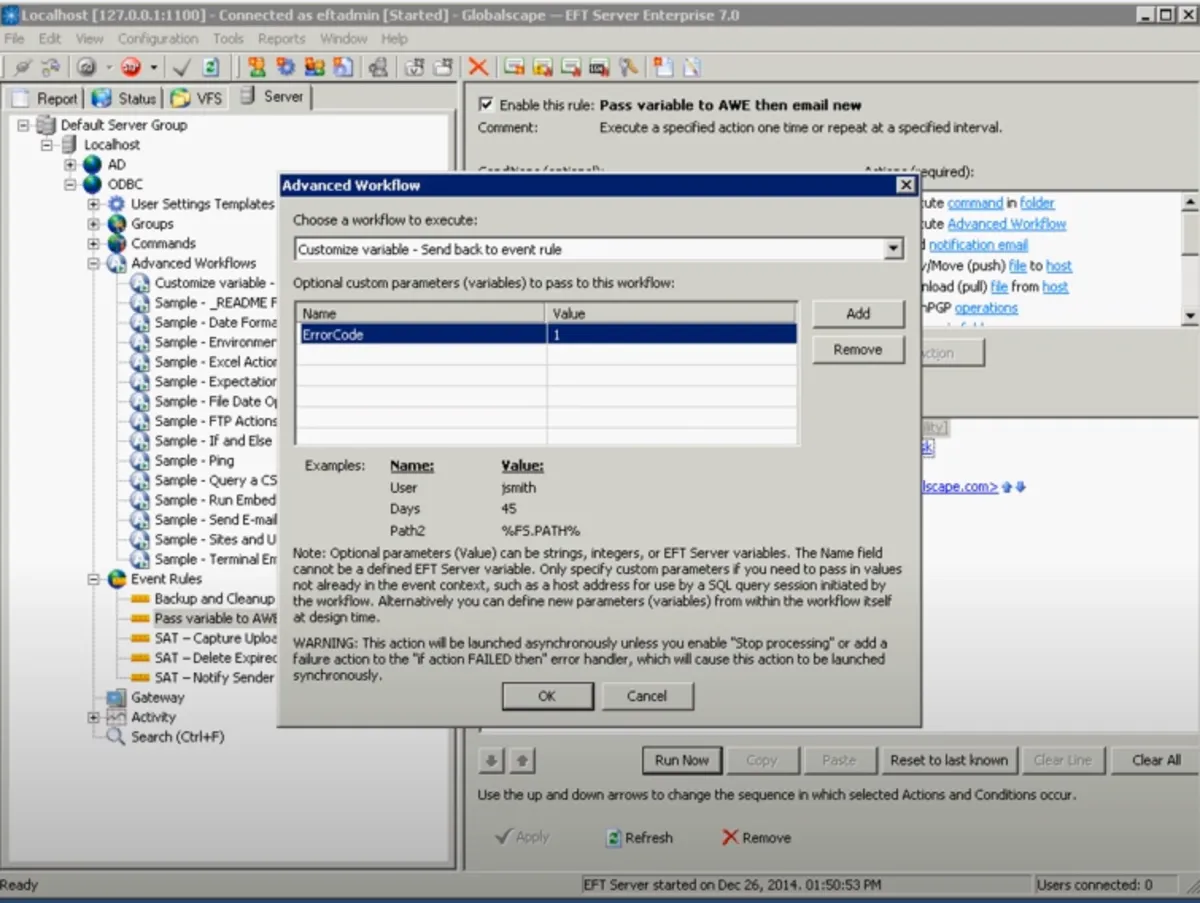Click the ODBC site globe icon in tree

pyautogui.click(x=93, y=184)
